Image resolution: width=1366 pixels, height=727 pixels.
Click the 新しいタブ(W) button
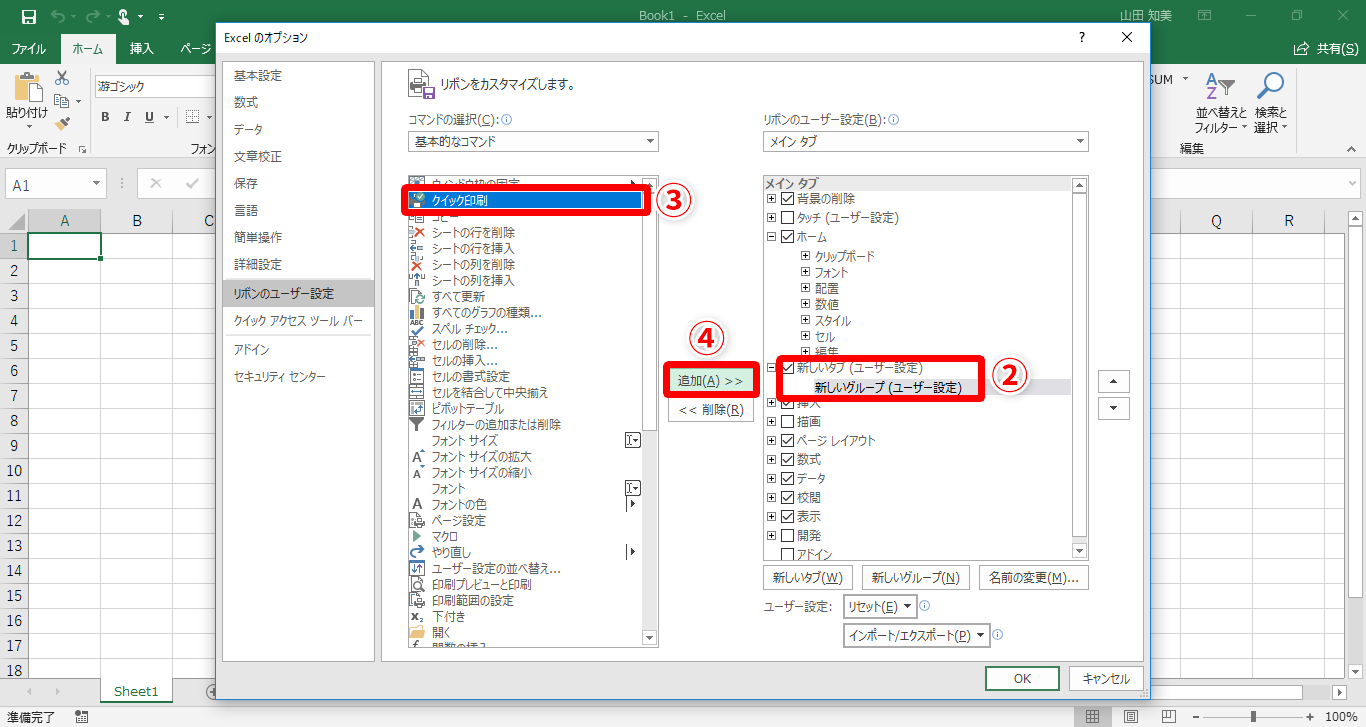click(808, 578)
